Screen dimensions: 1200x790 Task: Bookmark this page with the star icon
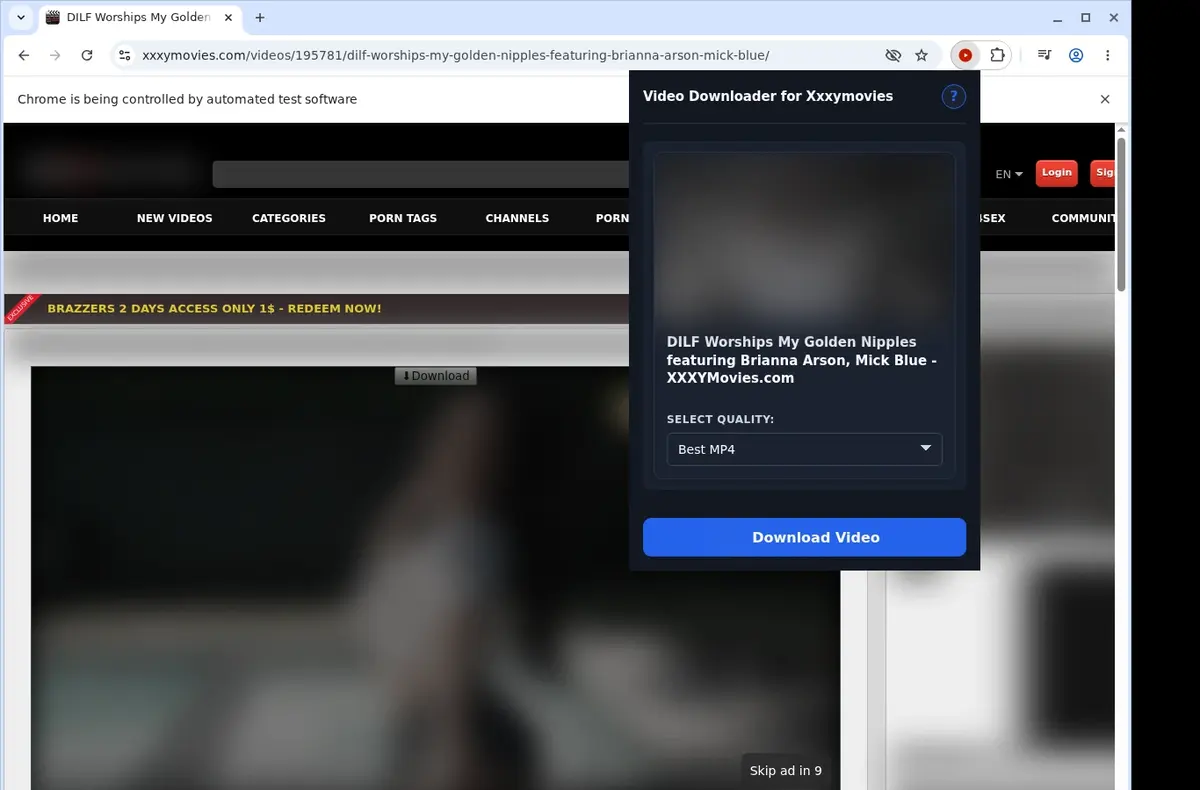click(921, 56)
